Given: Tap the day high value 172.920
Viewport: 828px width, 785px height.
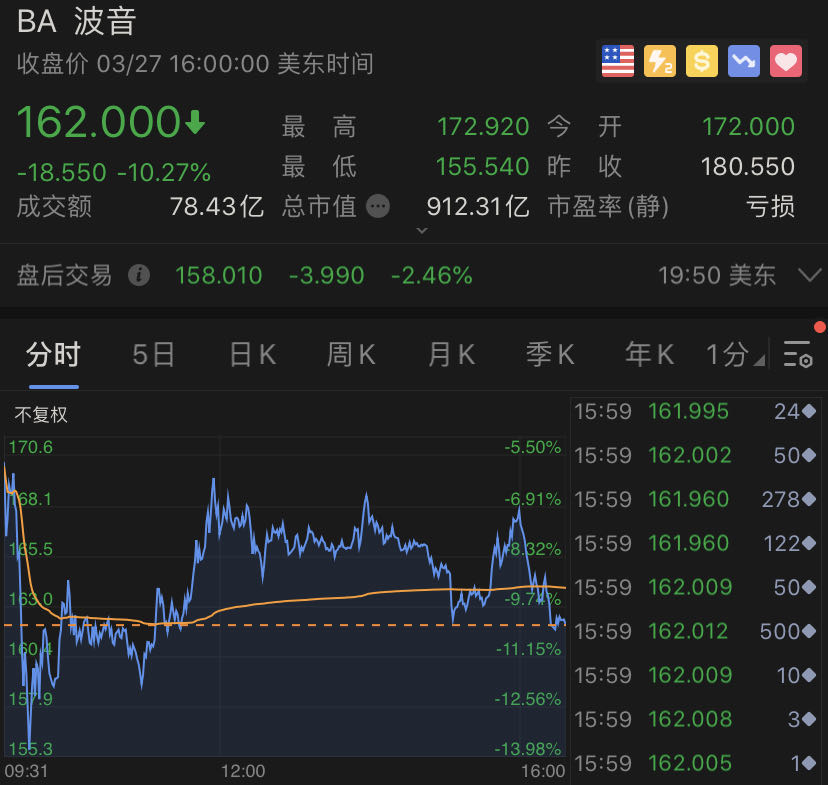Looking at the screenshot, I should point(483,127).
